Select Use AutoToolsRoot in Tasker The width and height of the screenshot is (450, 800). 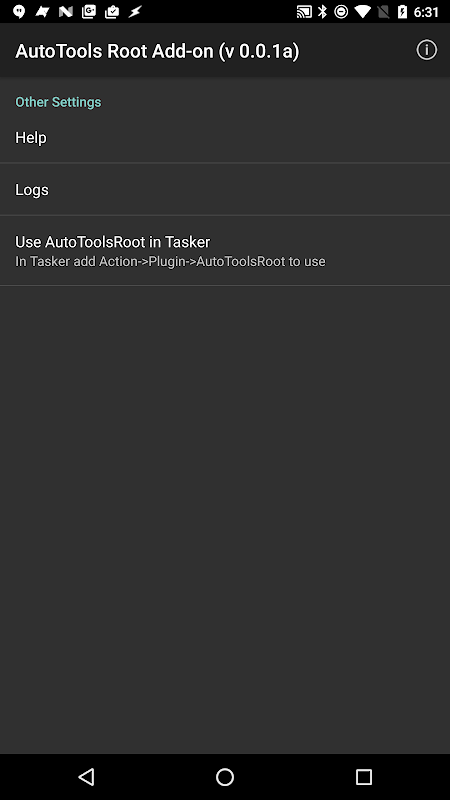[x=225, y=251]
